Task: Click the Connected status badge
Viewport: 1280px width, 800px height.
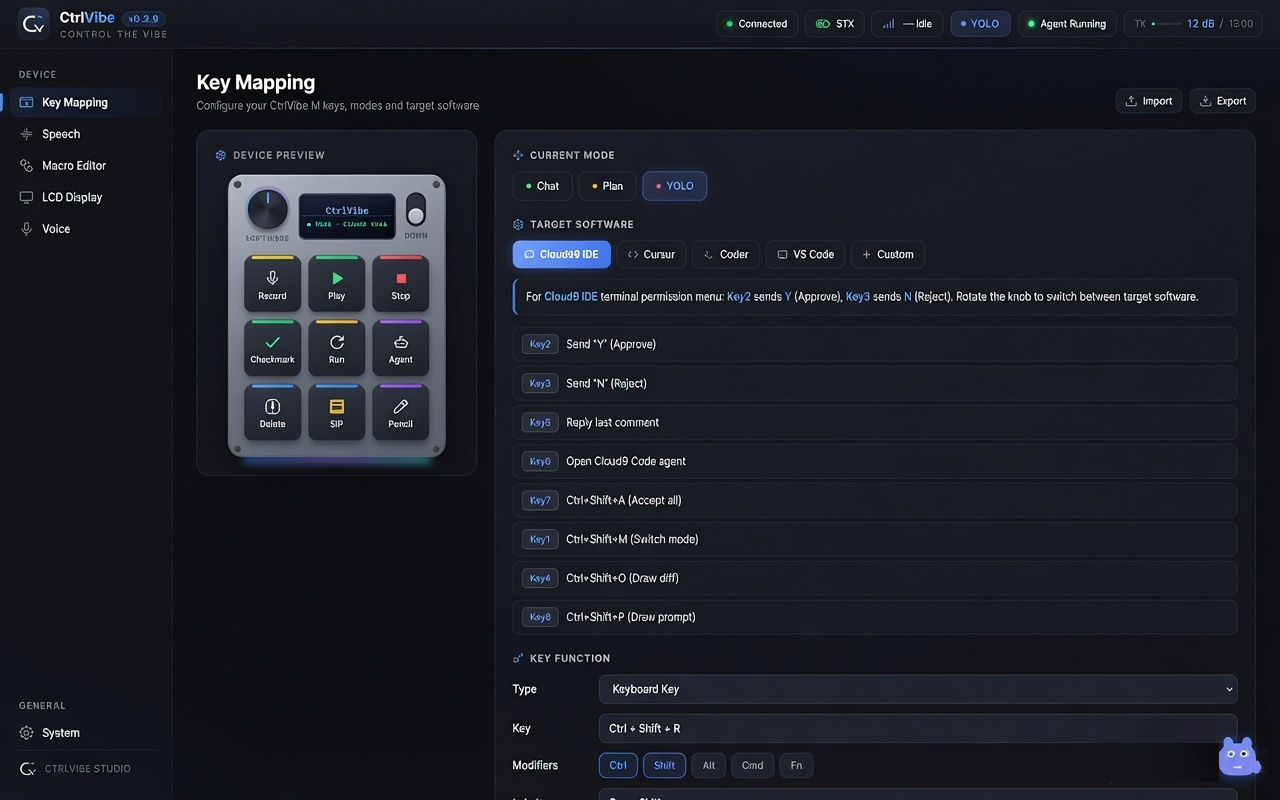Action: (x=757, y=24)
